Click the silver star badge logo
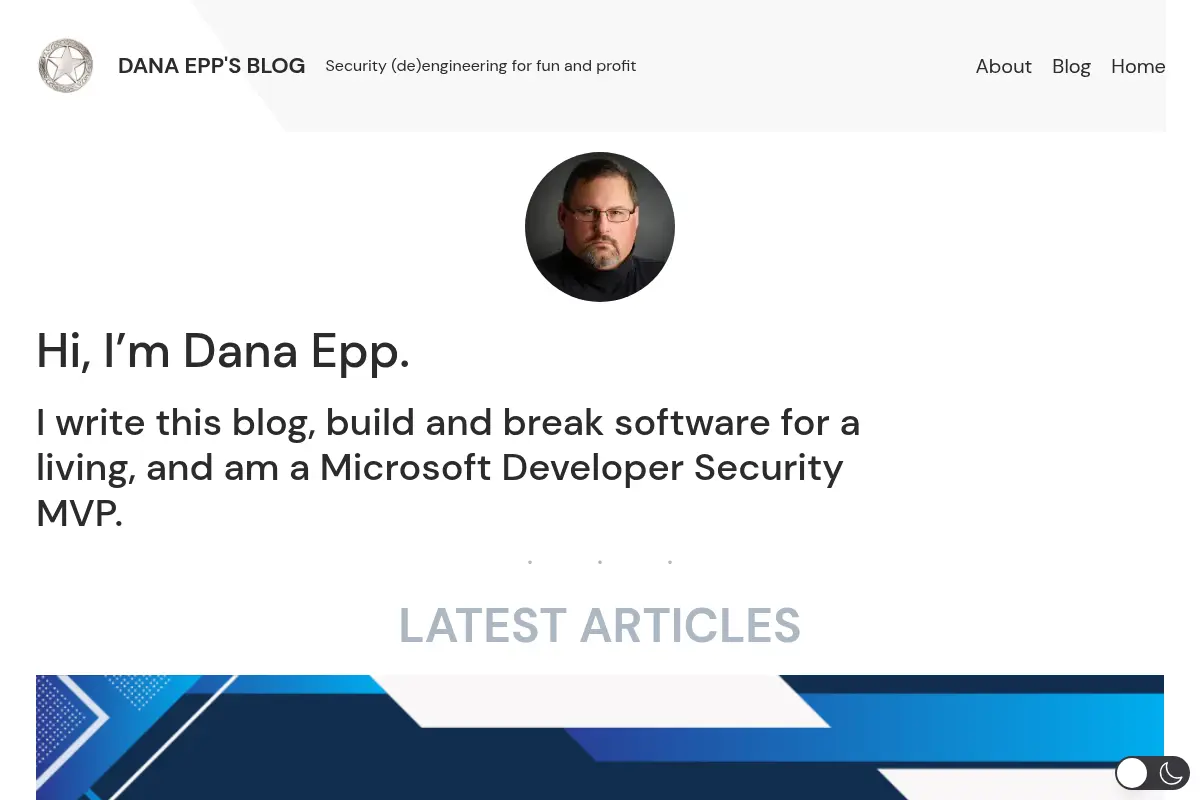This screenshot has height=800, width=1200. [x=66, y=66]
